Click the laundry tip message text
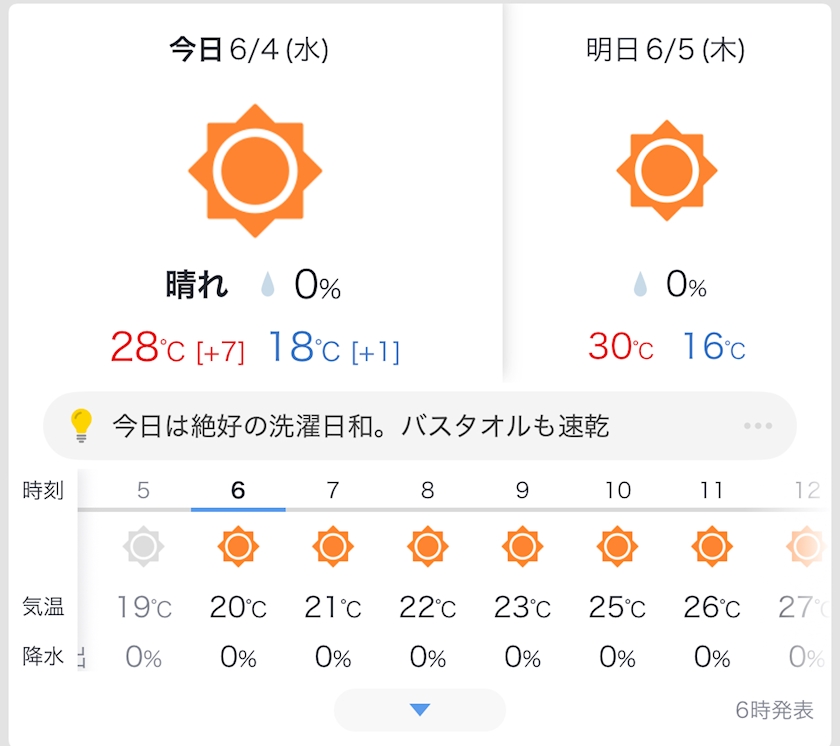840x746 pixels. click(361, 426)
